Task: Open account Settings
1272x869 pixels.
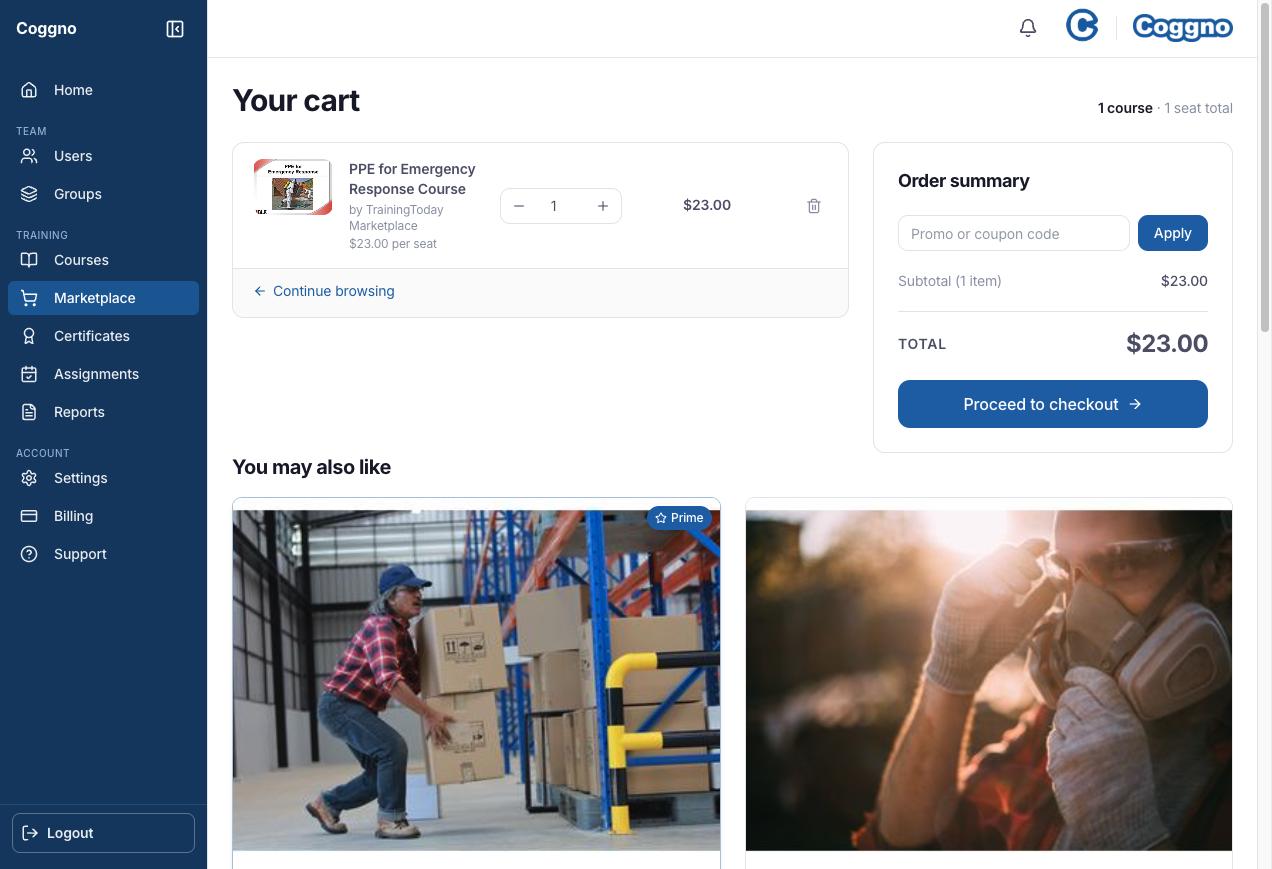Action: (103, 478)
